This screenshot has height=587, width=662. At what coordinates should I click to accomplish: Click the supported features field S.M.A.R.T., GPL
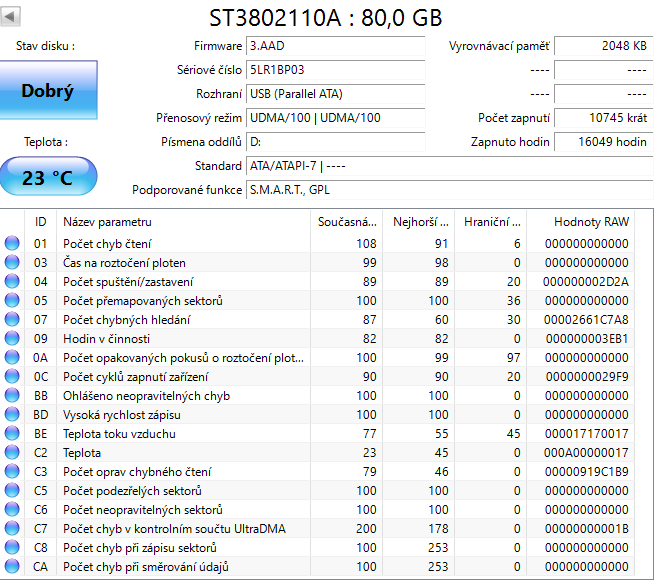pyautogui.click(x=450, y=190)
